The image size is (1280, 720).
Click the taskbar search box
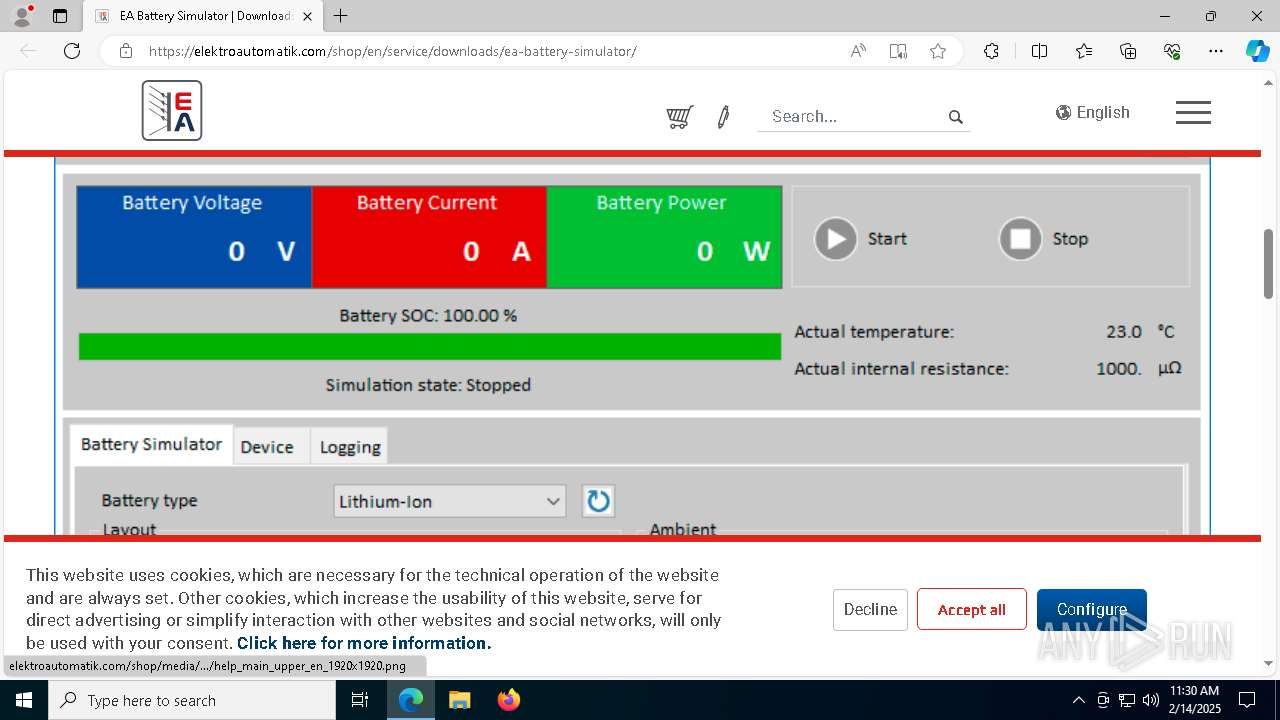click(192, 700)
